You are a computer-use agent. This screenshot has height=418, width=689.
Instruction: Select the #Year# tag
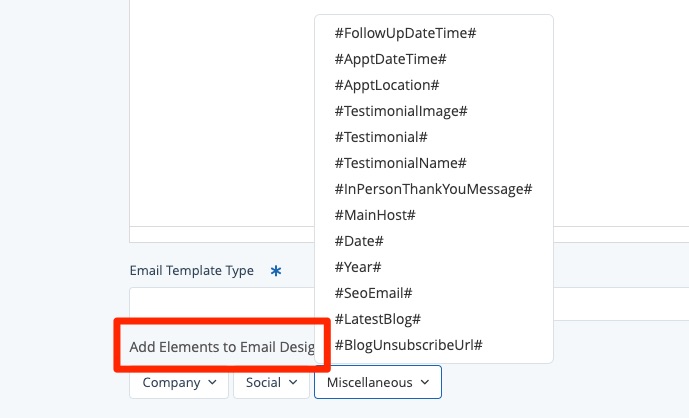coord(357,267)
